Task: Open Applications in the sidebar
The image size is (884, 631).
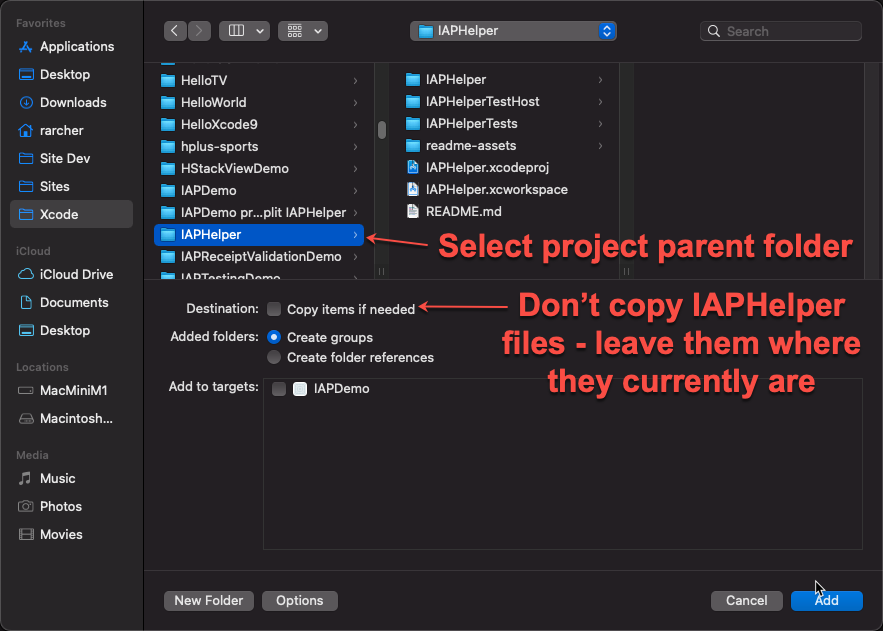Action: [71, 46]
